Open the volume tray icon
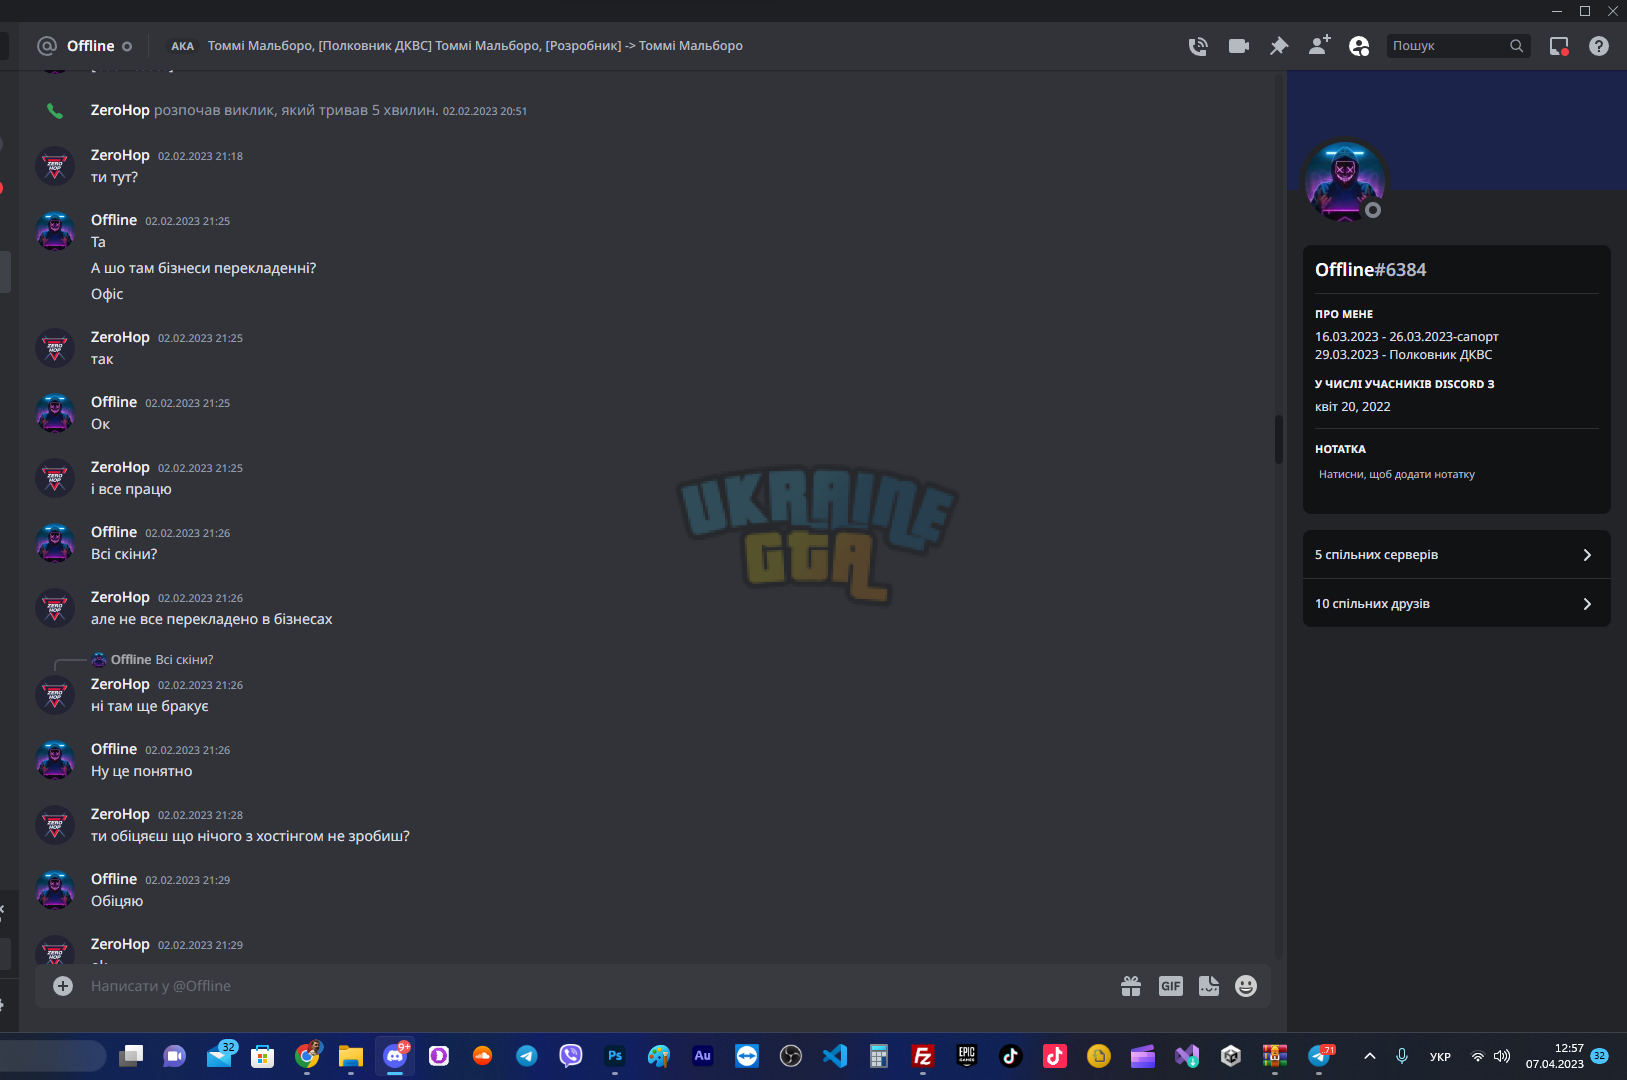The height and width of the screenshot is (1080, 1627). pos(1502,1056)
